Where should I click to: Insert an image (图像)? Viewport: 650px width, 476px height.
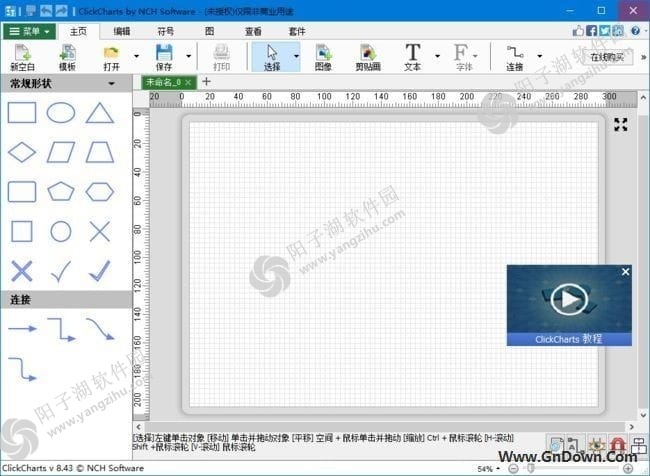(x=323, y=57)
